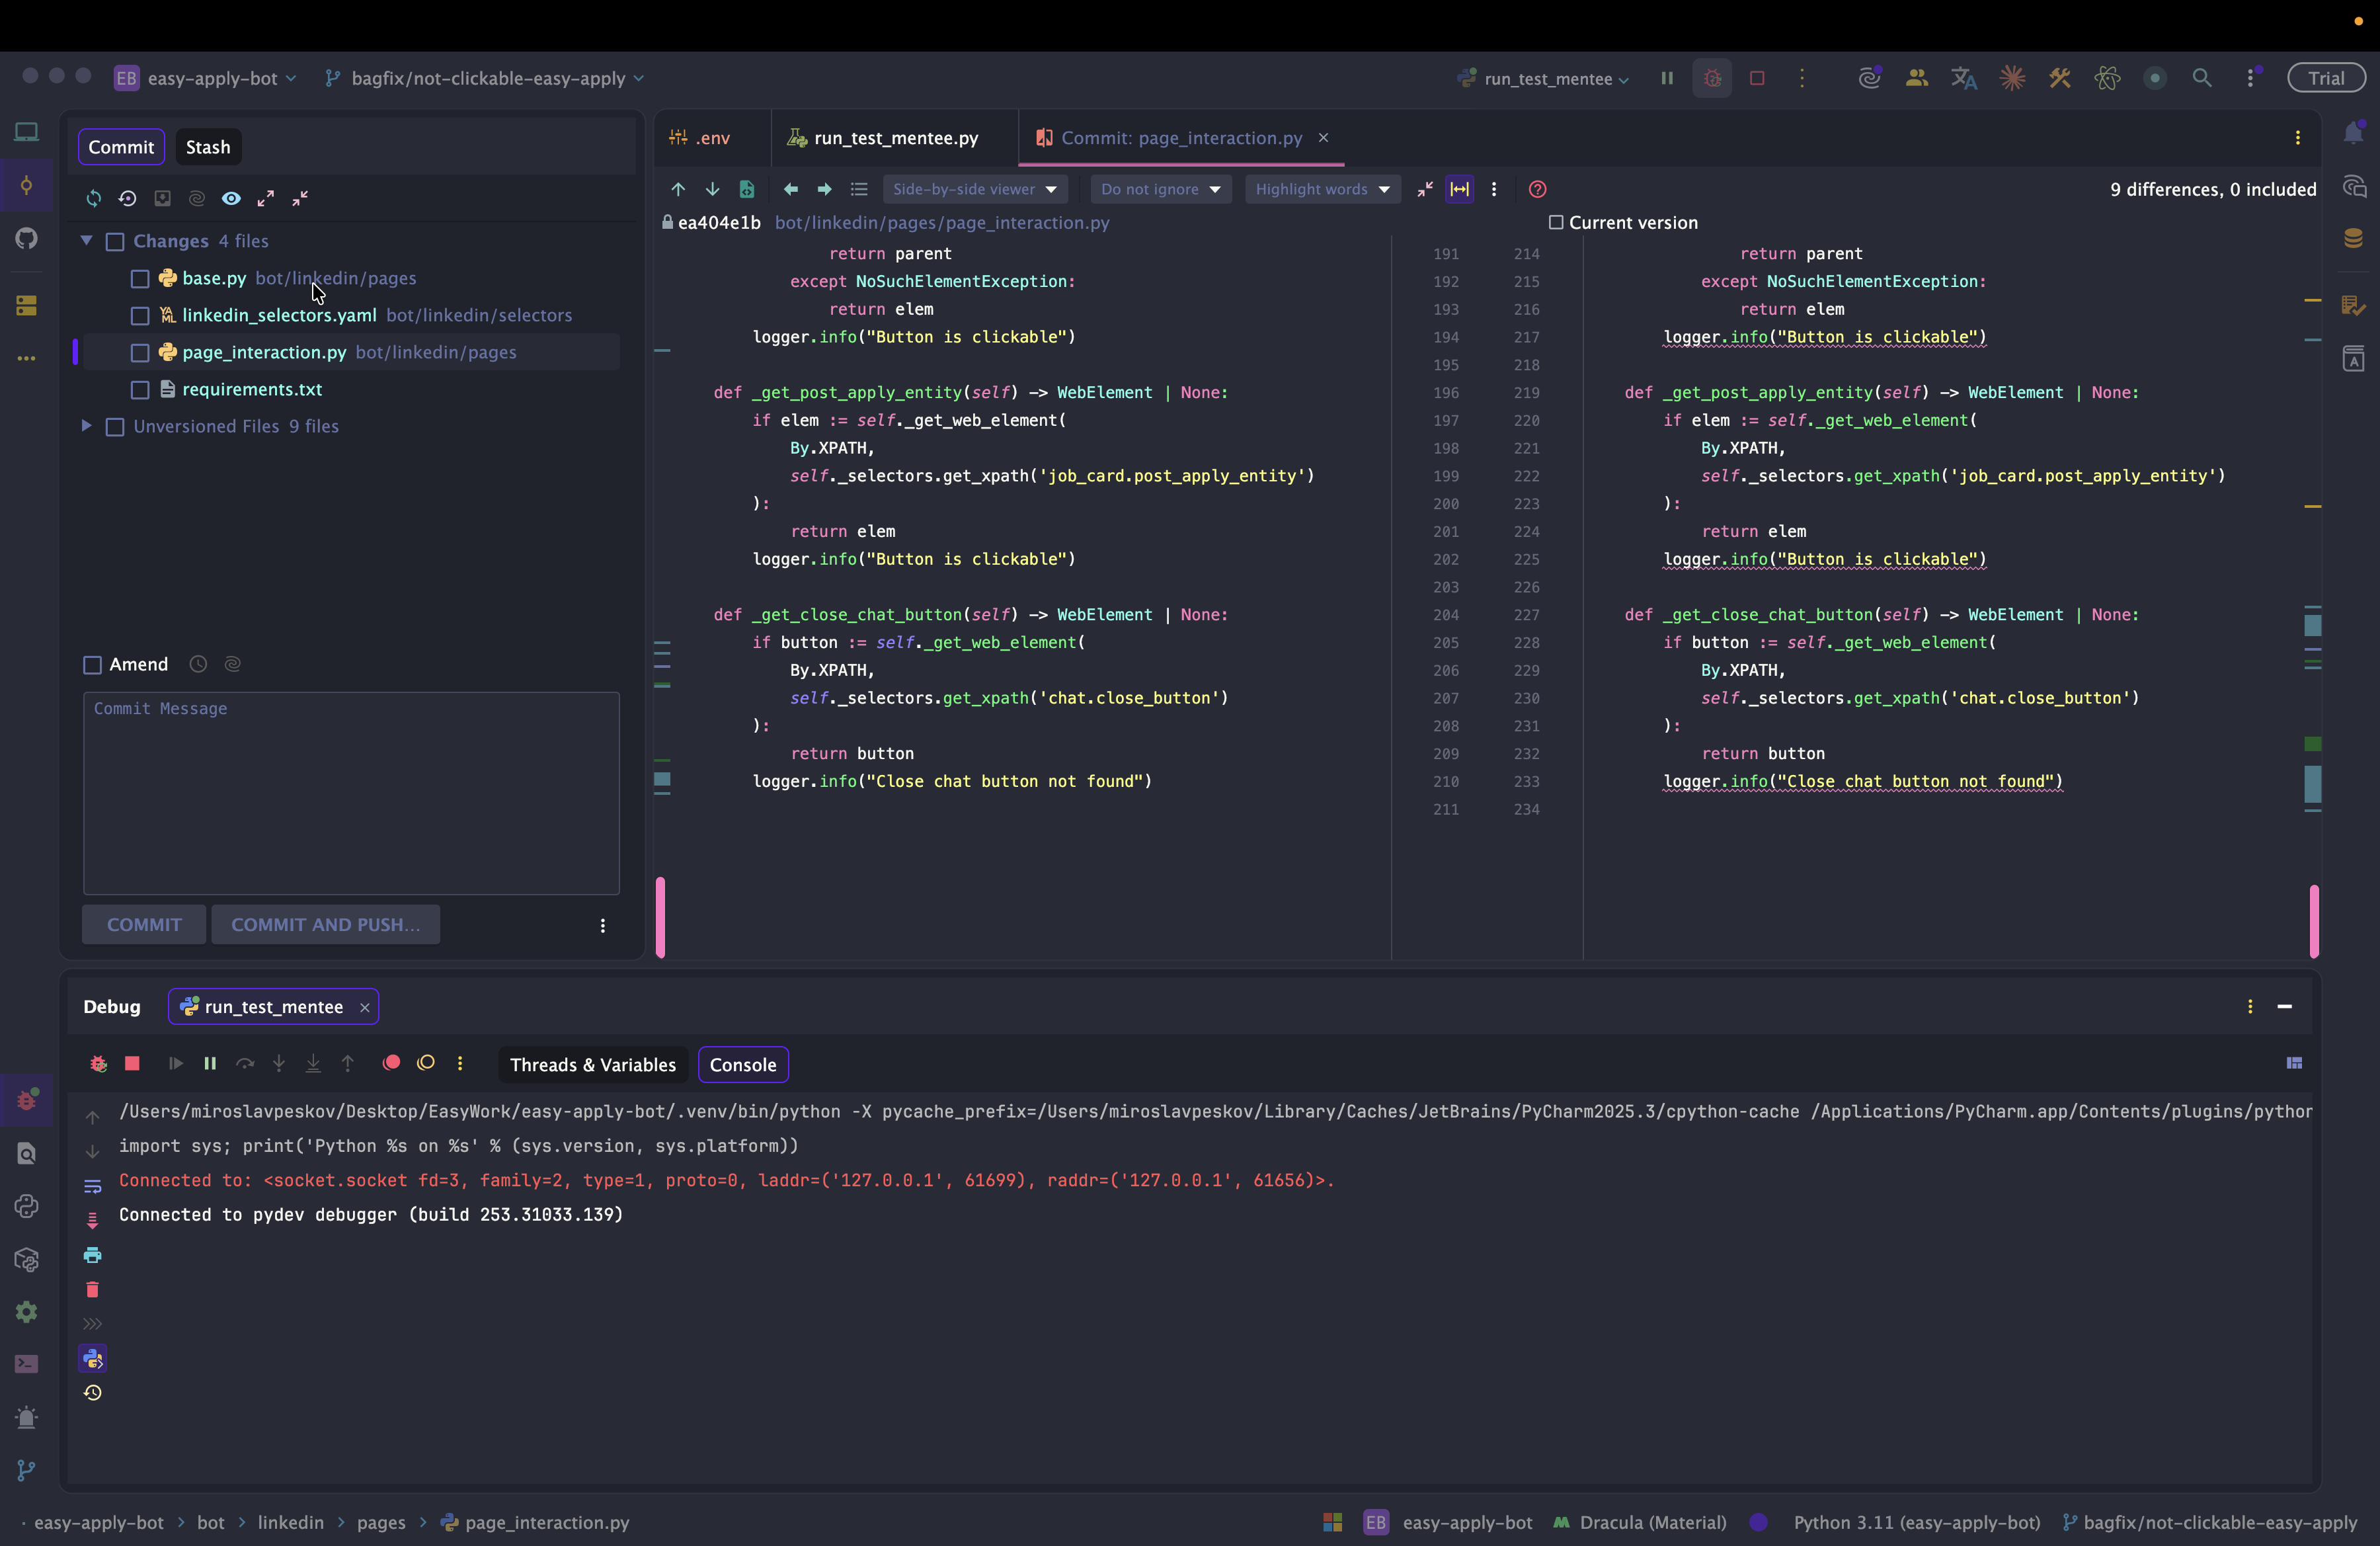
Task: Click the Rollback icon in the Commit toolbar
Action: [127, 198]
